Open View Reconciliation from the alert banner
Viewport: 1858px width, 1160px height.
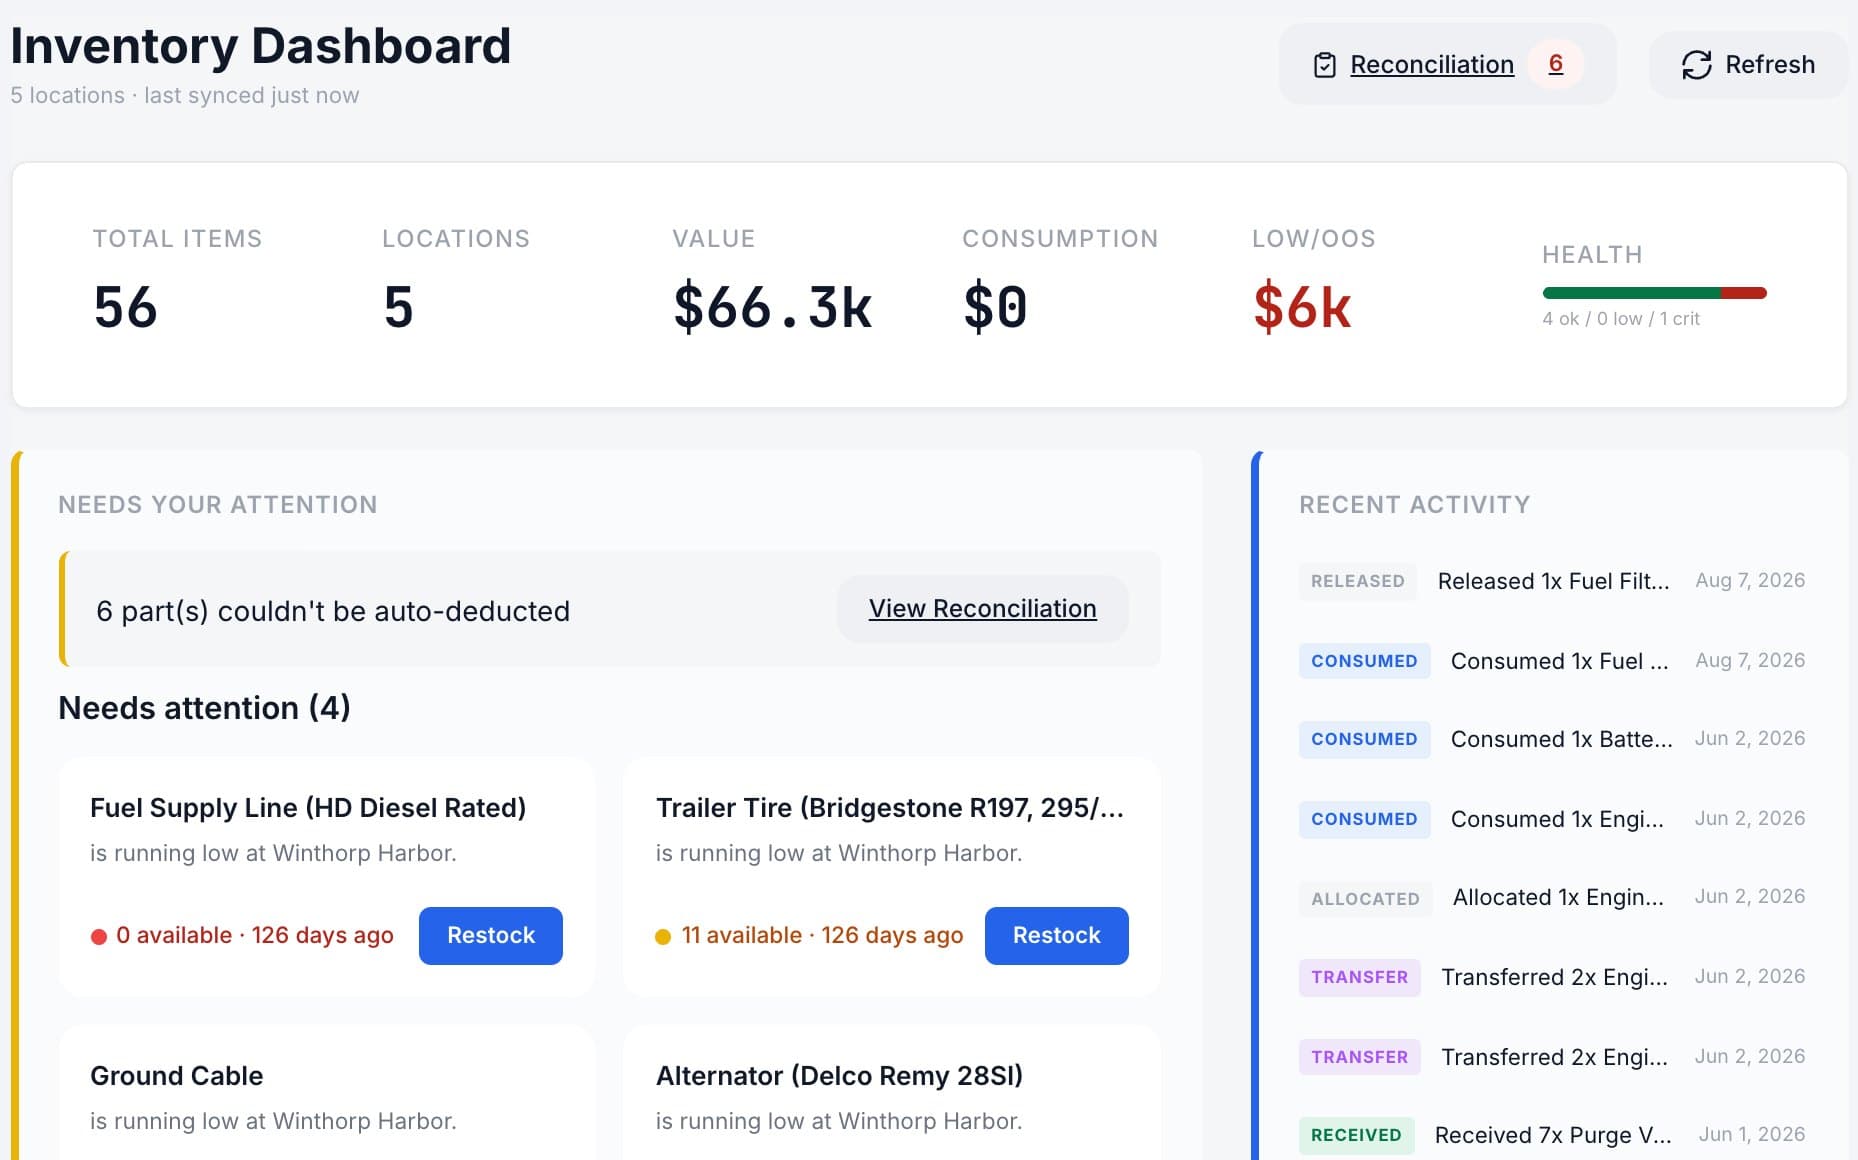coord(982,609)
